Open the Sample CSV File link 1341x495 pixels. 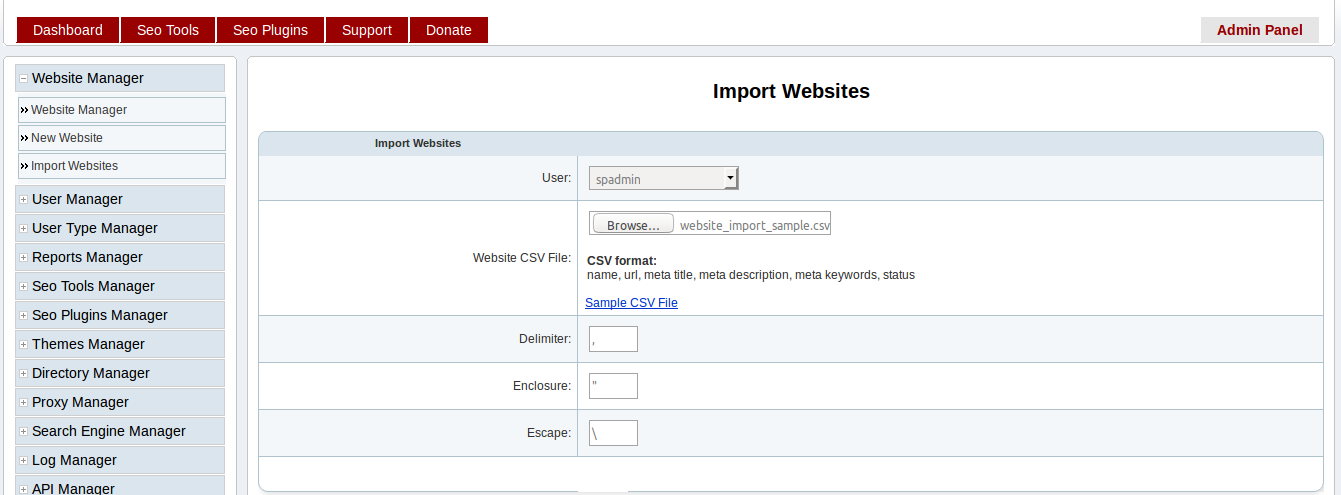click(631, 302)
